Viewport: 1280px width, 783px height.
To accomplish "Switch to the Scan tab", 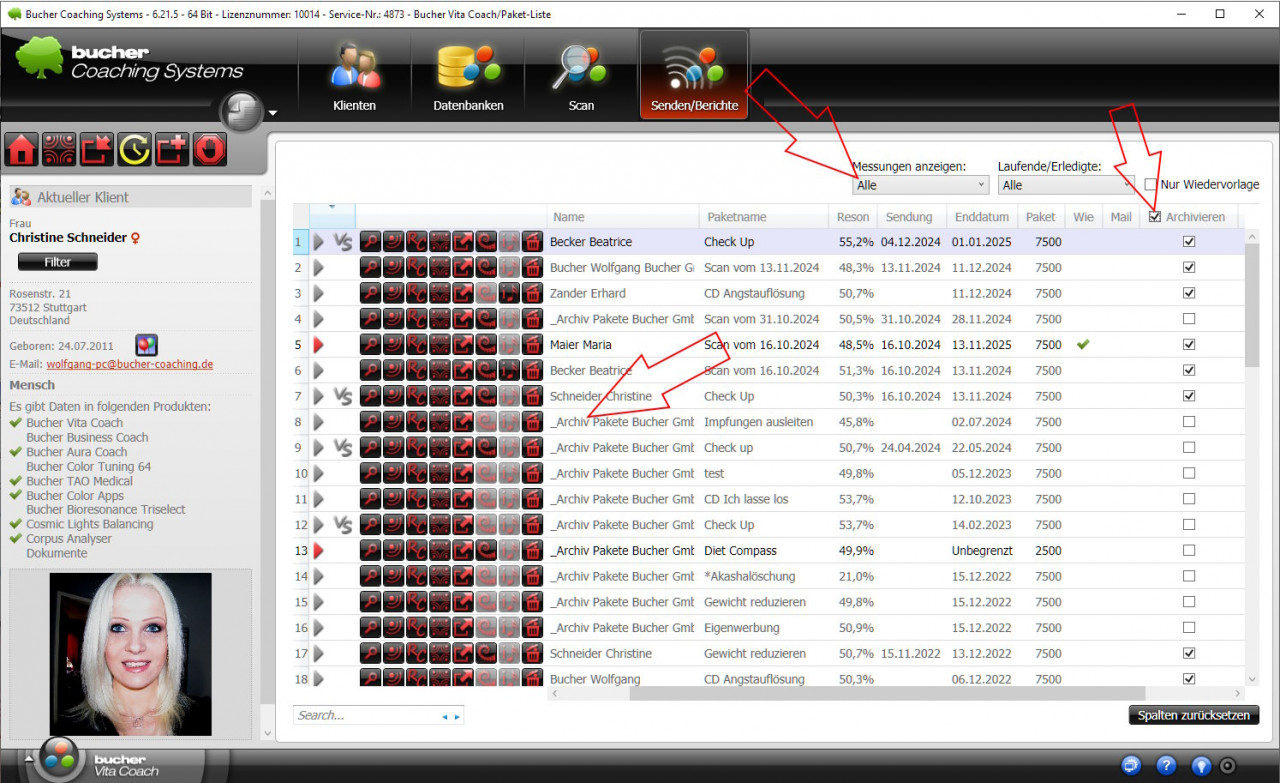I will pos(581,76).
